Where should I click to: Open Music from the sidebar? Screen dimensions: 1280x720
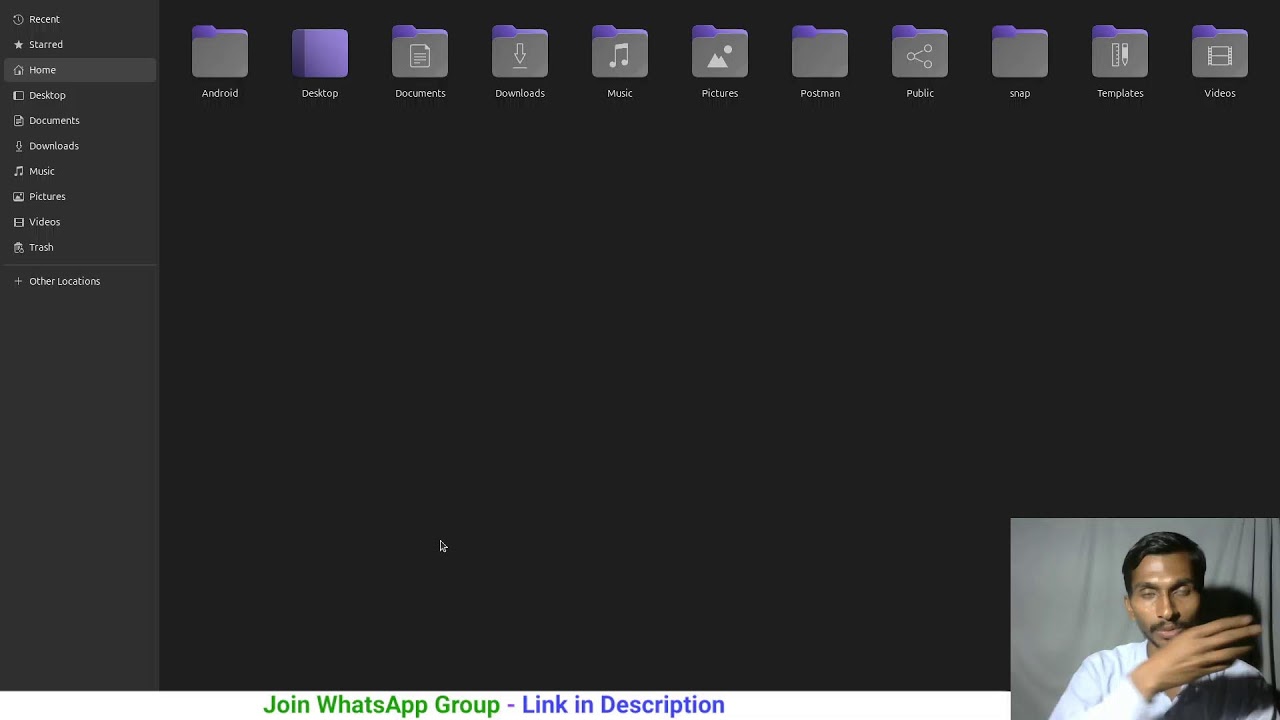coord(80,171)
